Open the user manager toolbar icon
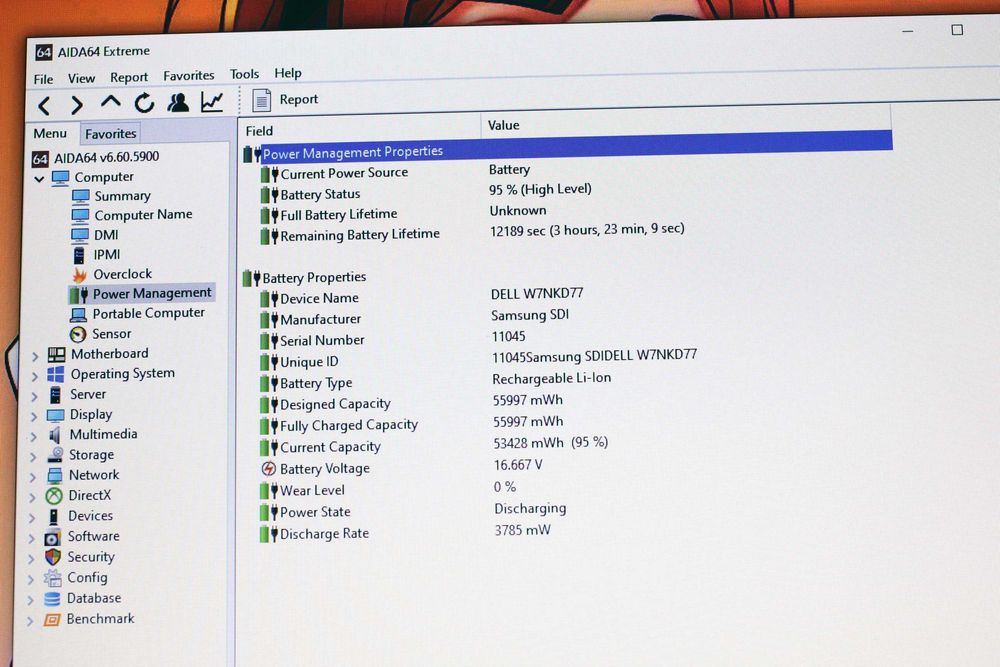 click(x=178, y=102)
